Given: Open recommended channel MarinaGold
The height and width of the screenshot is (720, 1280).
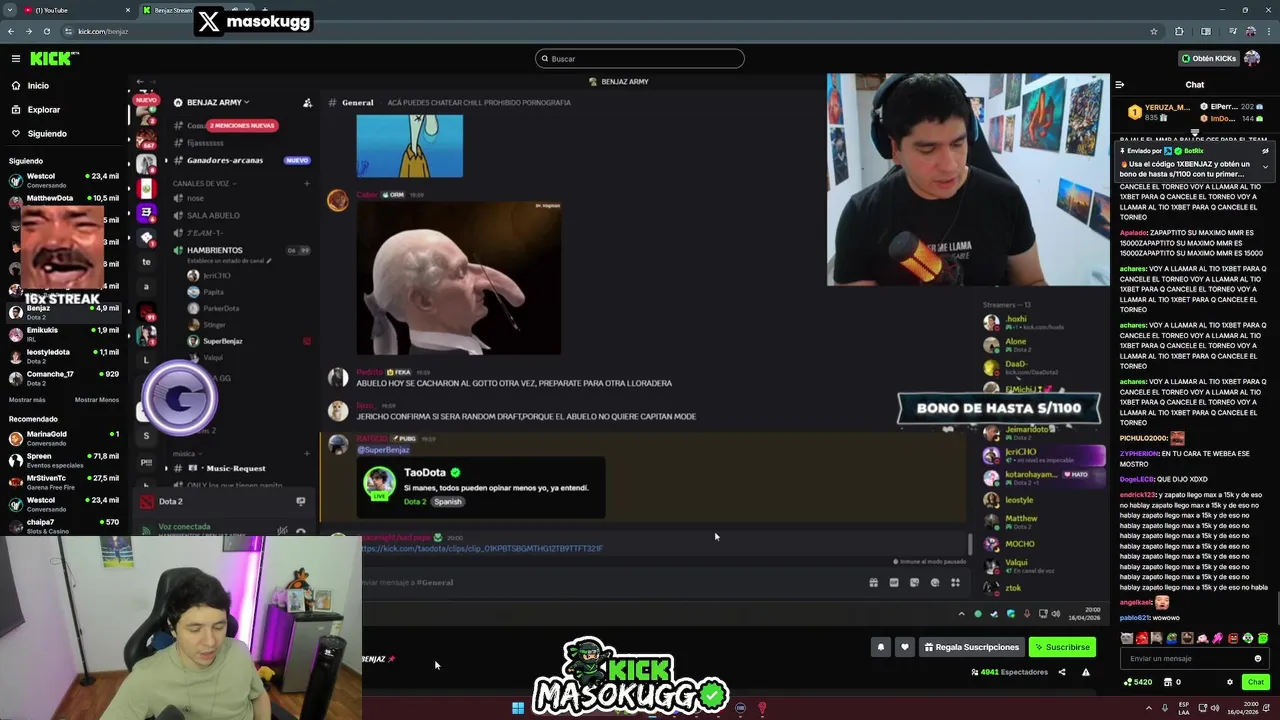Looking at the screenshot, I should tap(63, 439).
